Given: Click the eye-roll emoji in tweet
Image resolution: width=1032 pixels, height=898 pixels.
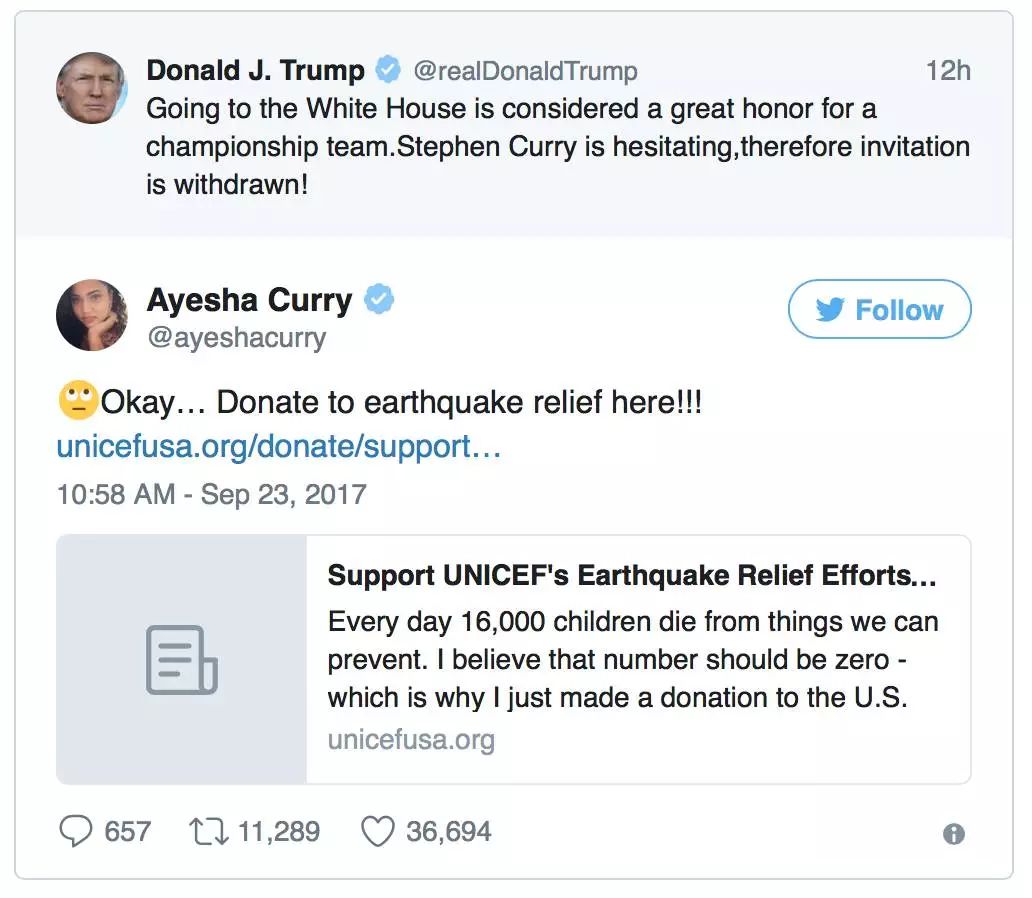Looking at the screenshot, I should click(78, 400).
